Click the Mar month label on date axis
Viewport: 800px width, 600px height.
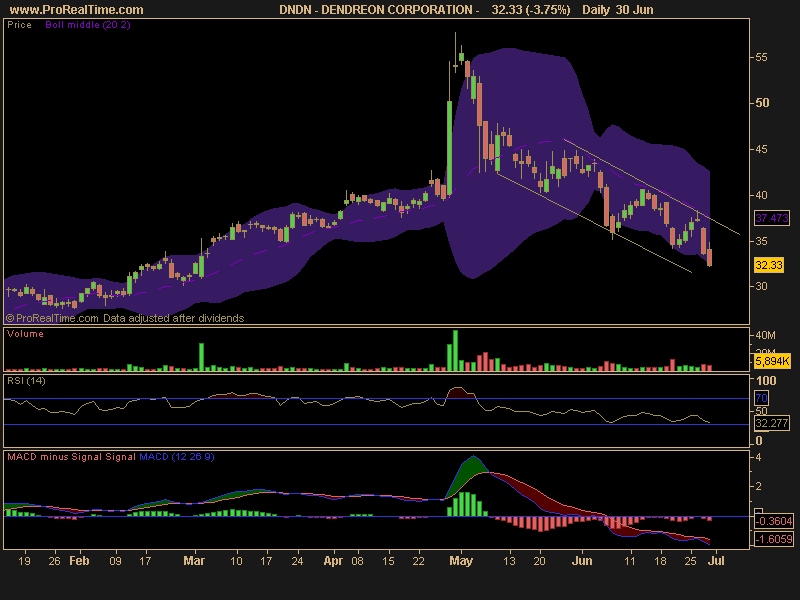click(194, 561)
